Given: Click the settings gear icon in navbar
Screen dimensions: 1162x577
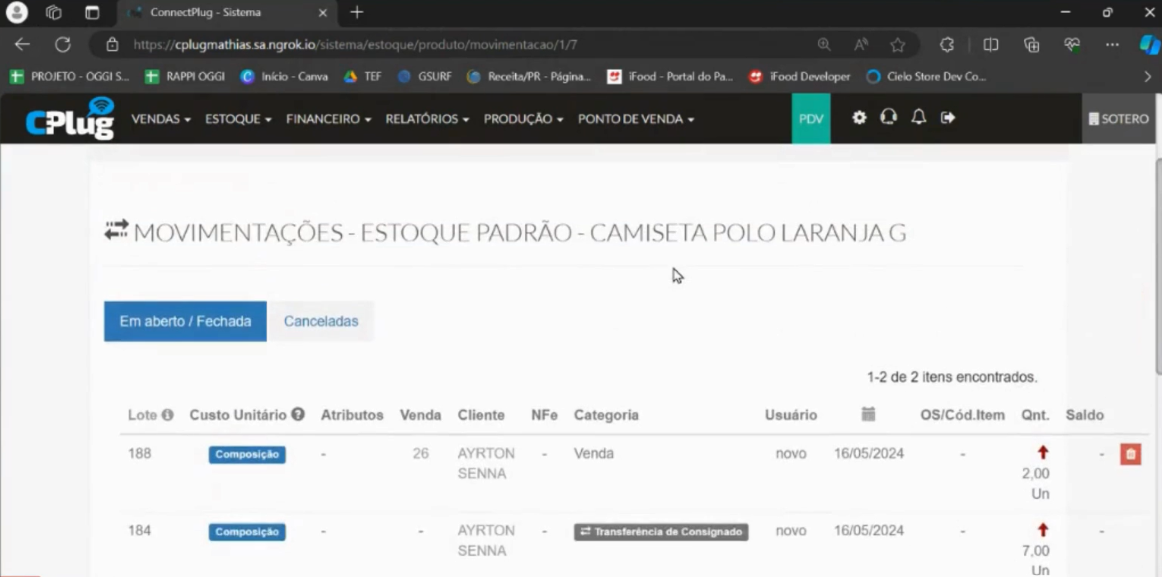Looking at the screenshot, I should 859,118.
